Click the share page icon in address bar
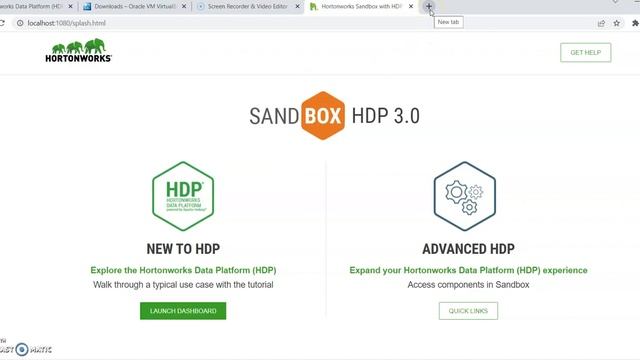Image resolution: width=640 pixels, height=360 pixels. point(601,23)
